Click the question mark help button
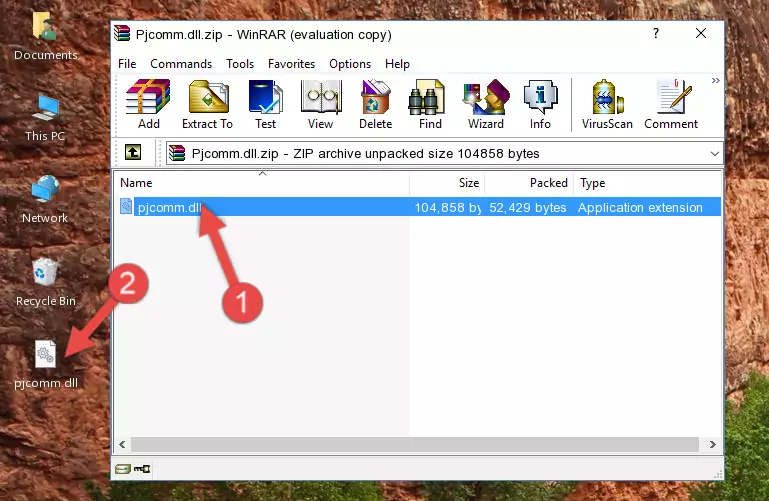769x501 pixels. 656,33
